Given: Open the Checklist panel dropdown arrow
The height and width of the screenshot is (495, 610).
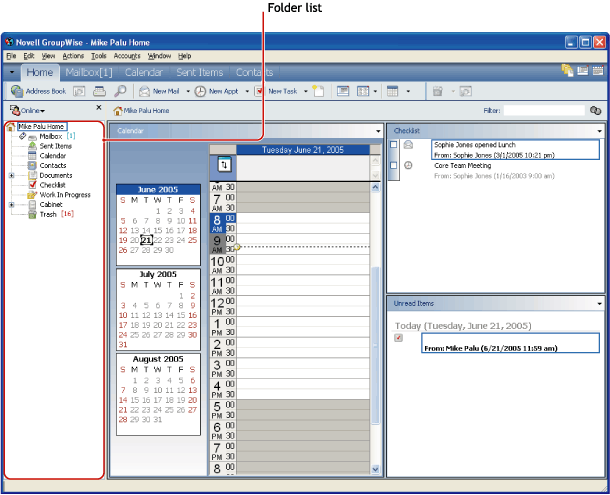Looking at the screenshot, I should click(599, 131).
